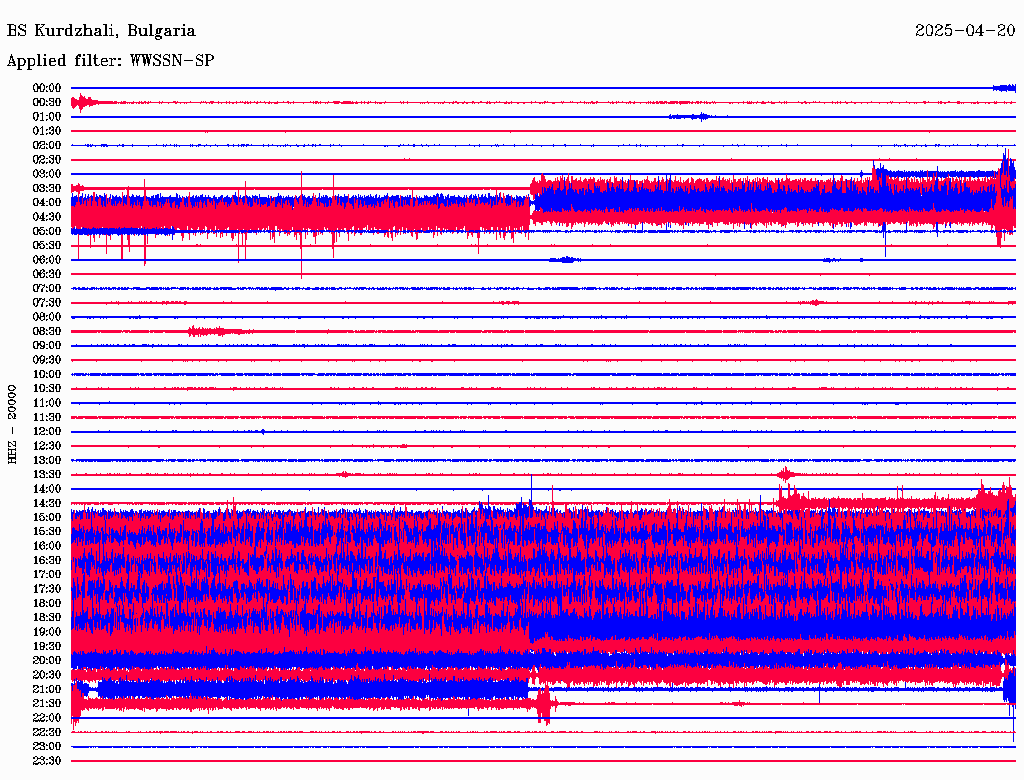Viewport: 1024px width, 780px height.
Task: Click the 23:30 time label
Action: pos(47,760)
